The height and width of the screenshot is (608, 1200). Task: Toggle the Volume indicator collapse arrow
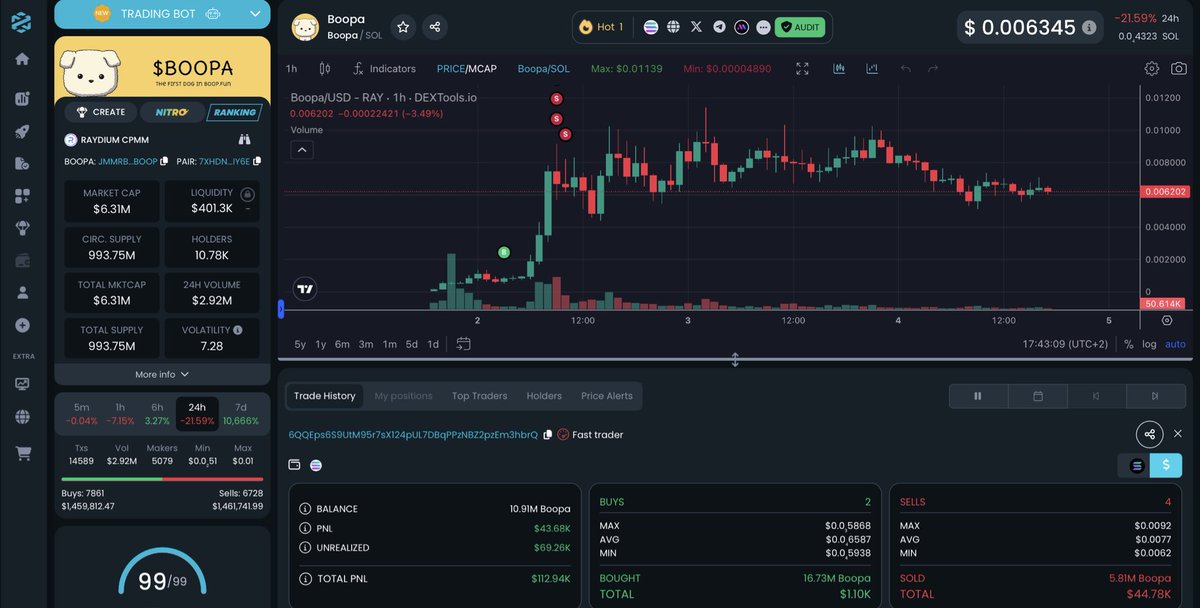pyautogui.click(x=302, y=150)
